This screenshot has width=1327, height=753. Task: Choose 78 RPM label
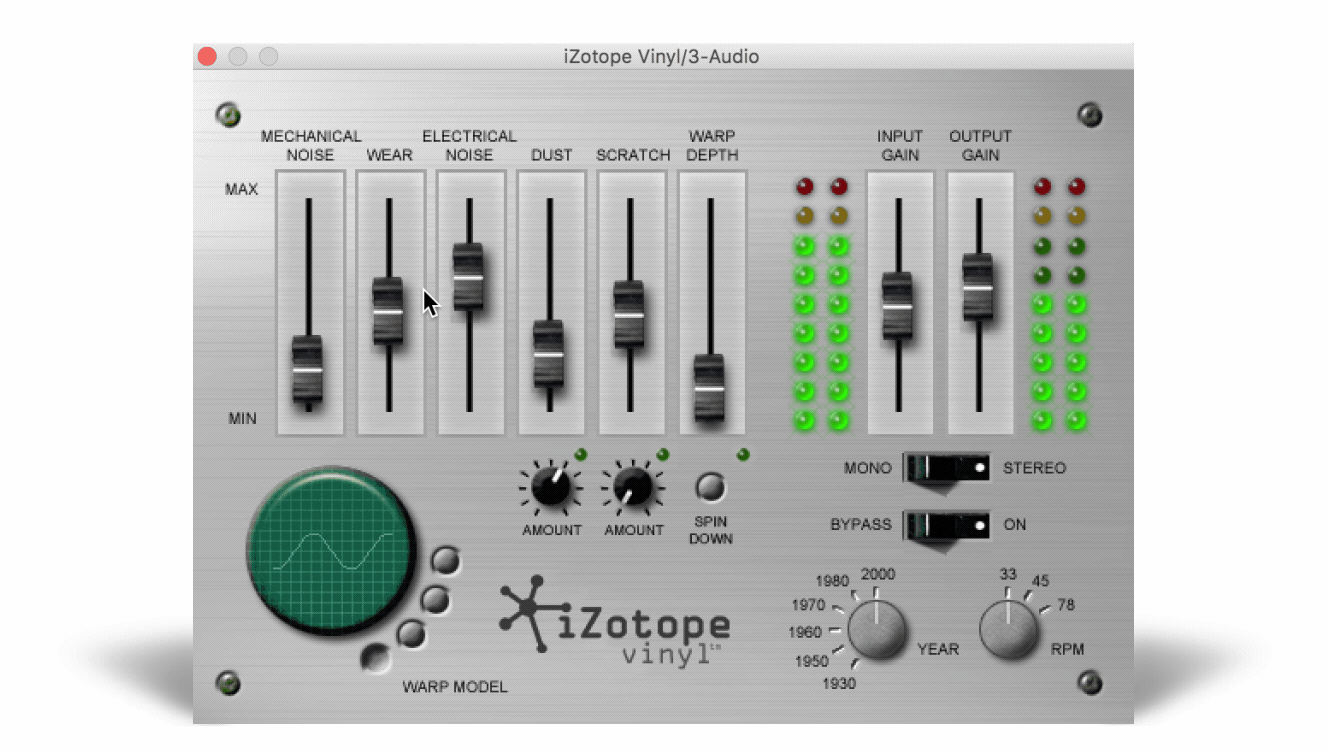pyautogui.click(x=1065, y=605)
